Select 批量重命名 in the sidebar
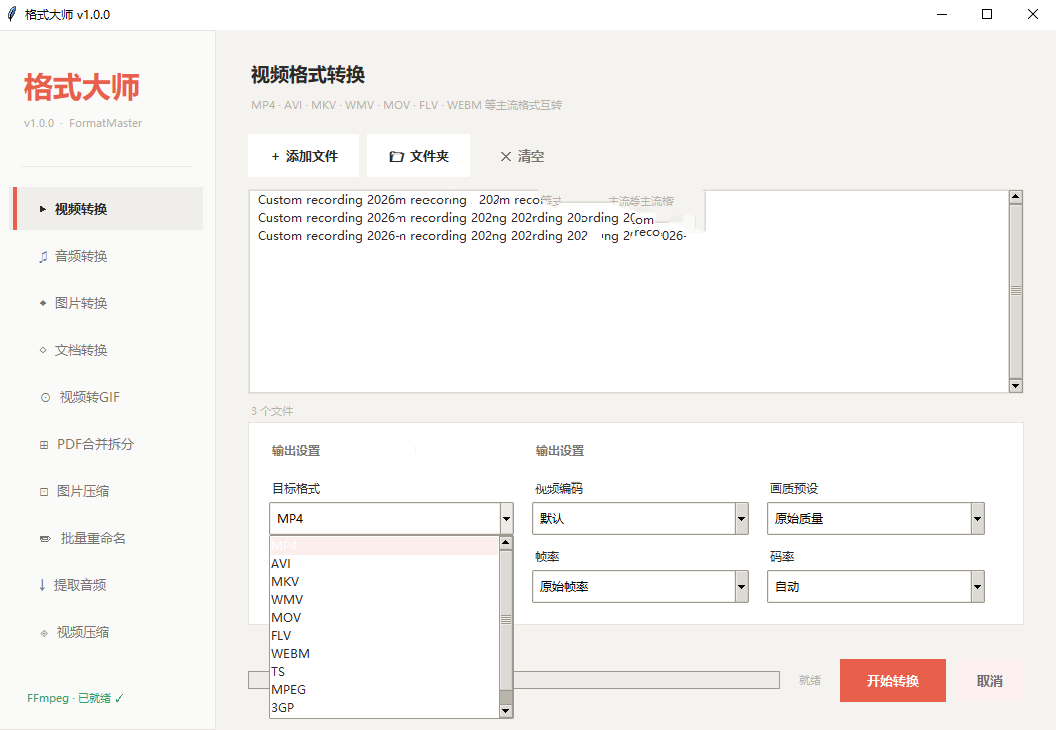Screen dimensions: 1056x730 point(108,538)
